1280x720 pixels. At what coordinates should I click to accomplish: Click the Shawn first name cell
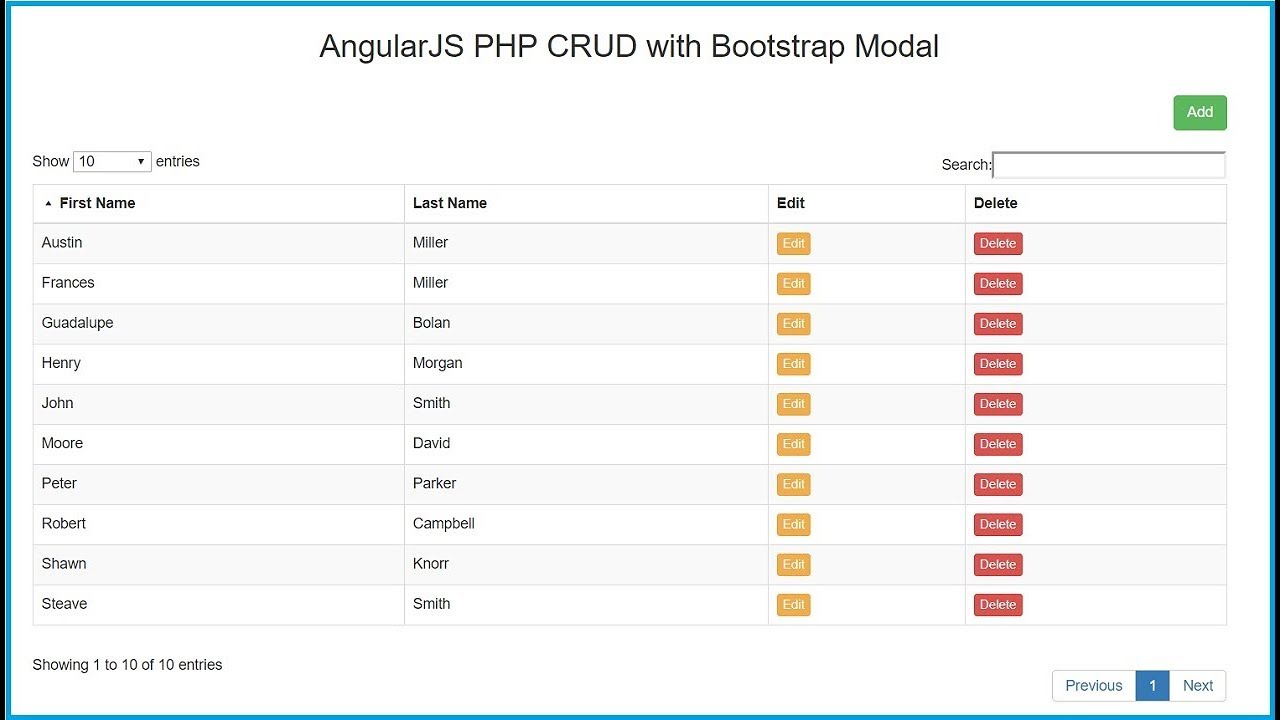click(219, 564)
